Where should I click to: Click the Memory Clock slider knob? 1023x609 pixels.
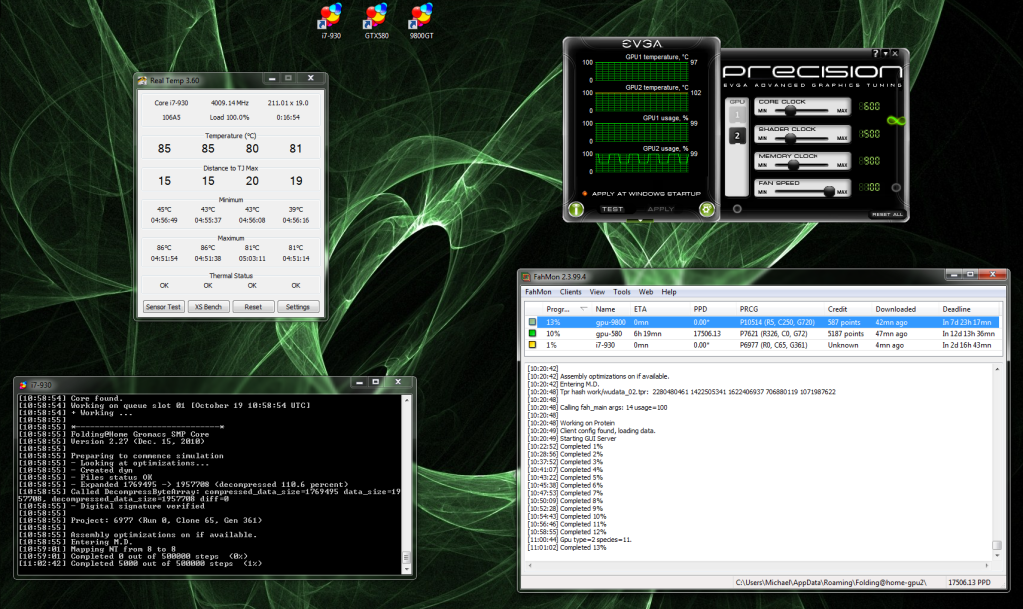tap(793, 164)
